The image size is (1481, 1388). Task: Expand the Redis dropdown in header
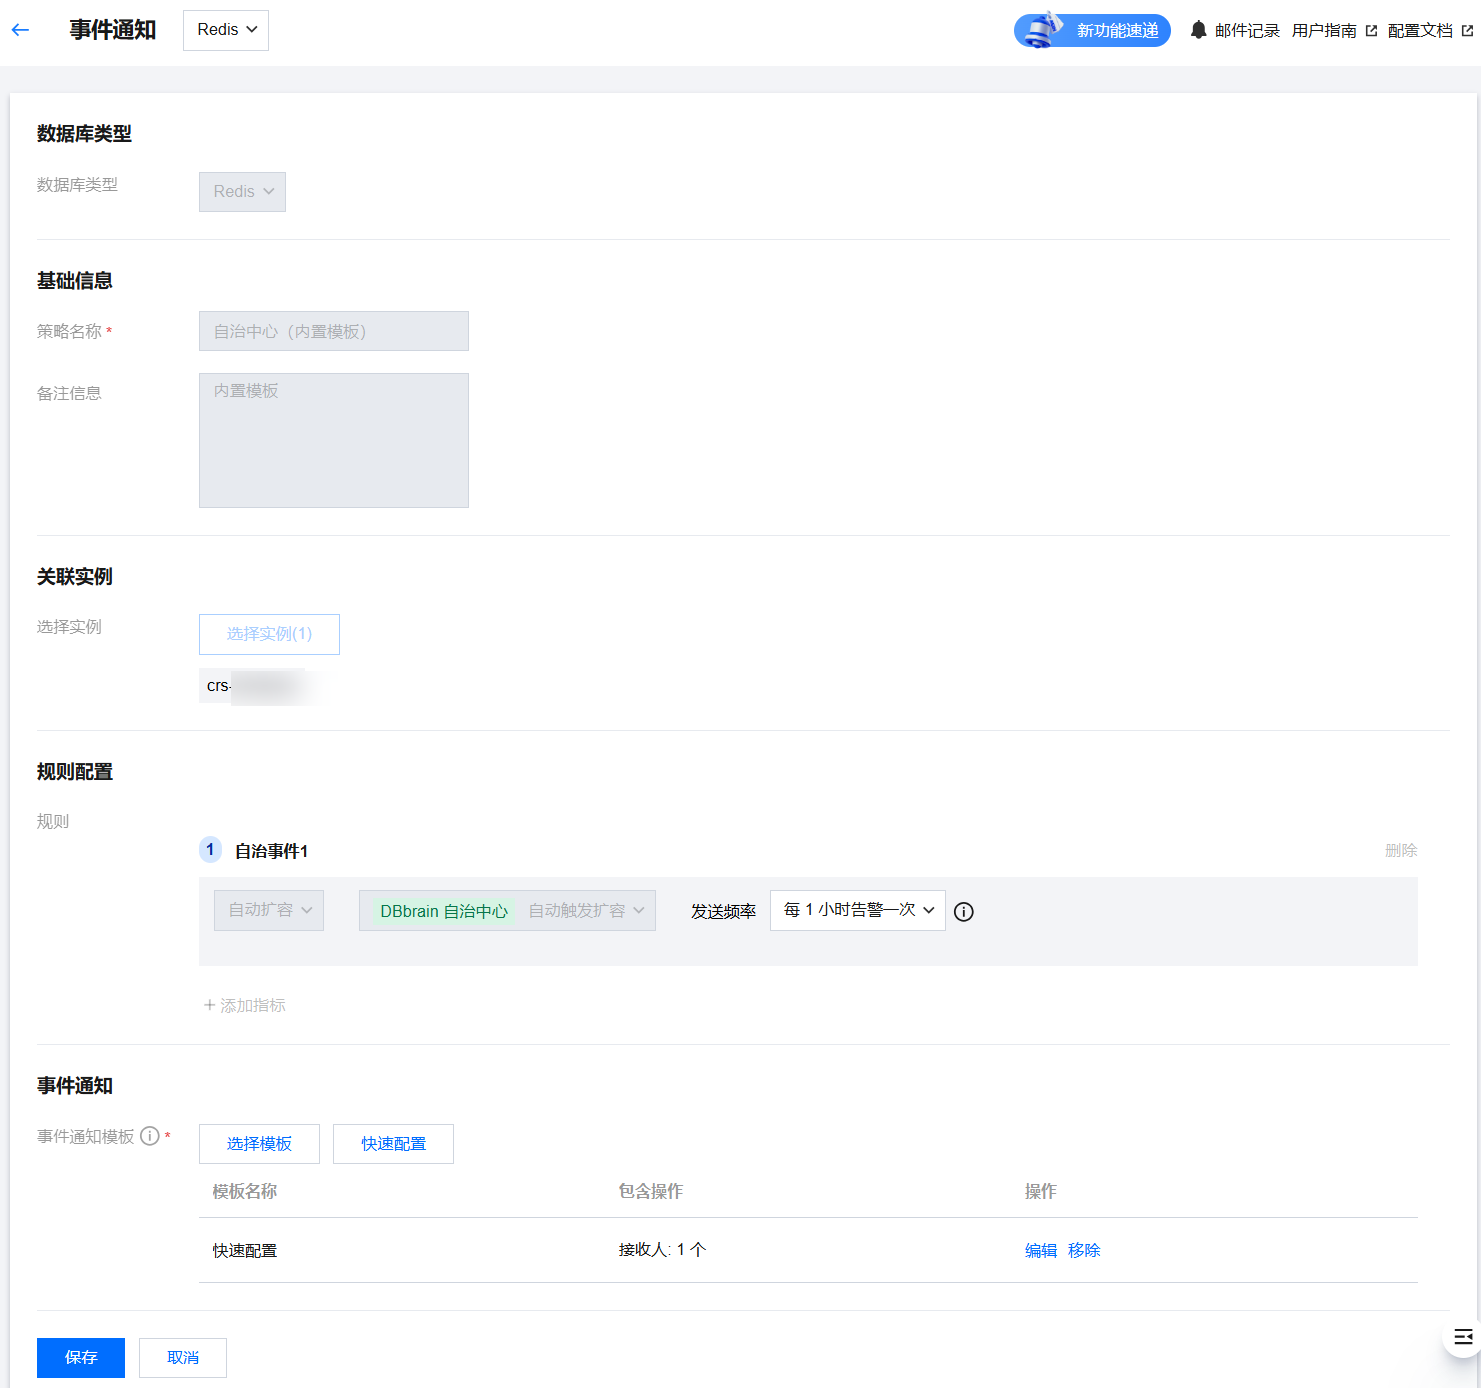click(x=226, y=30)
